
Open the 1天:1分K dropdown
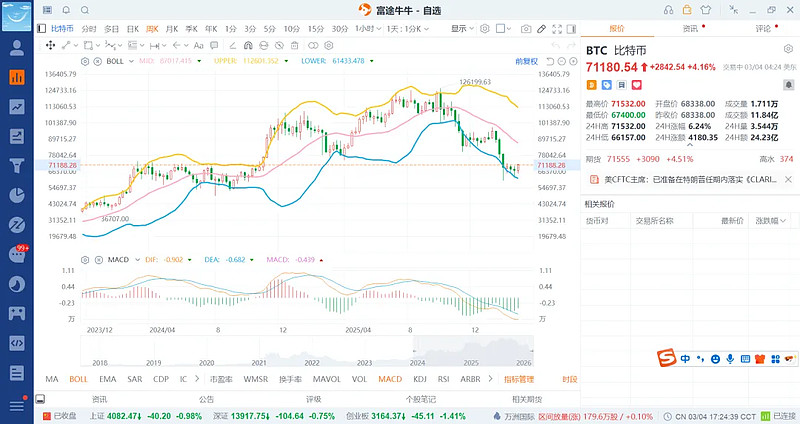(x=408, y=29)
